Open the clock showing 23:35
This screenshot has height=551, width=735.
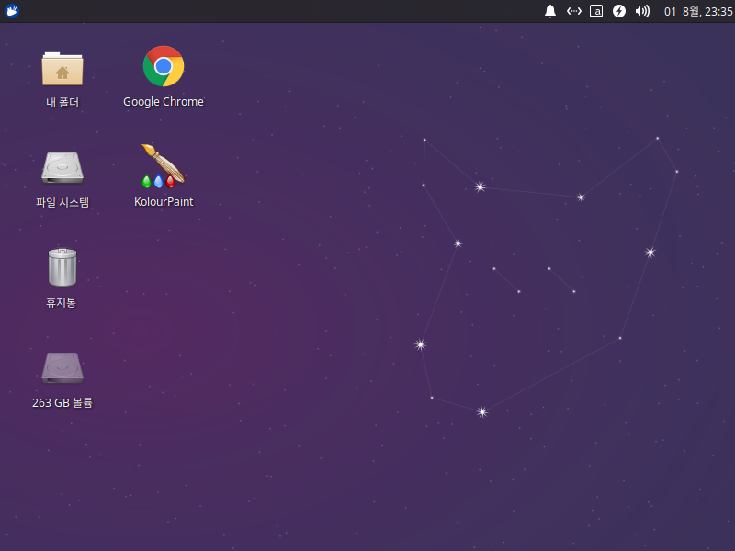[x=698, y=11]
